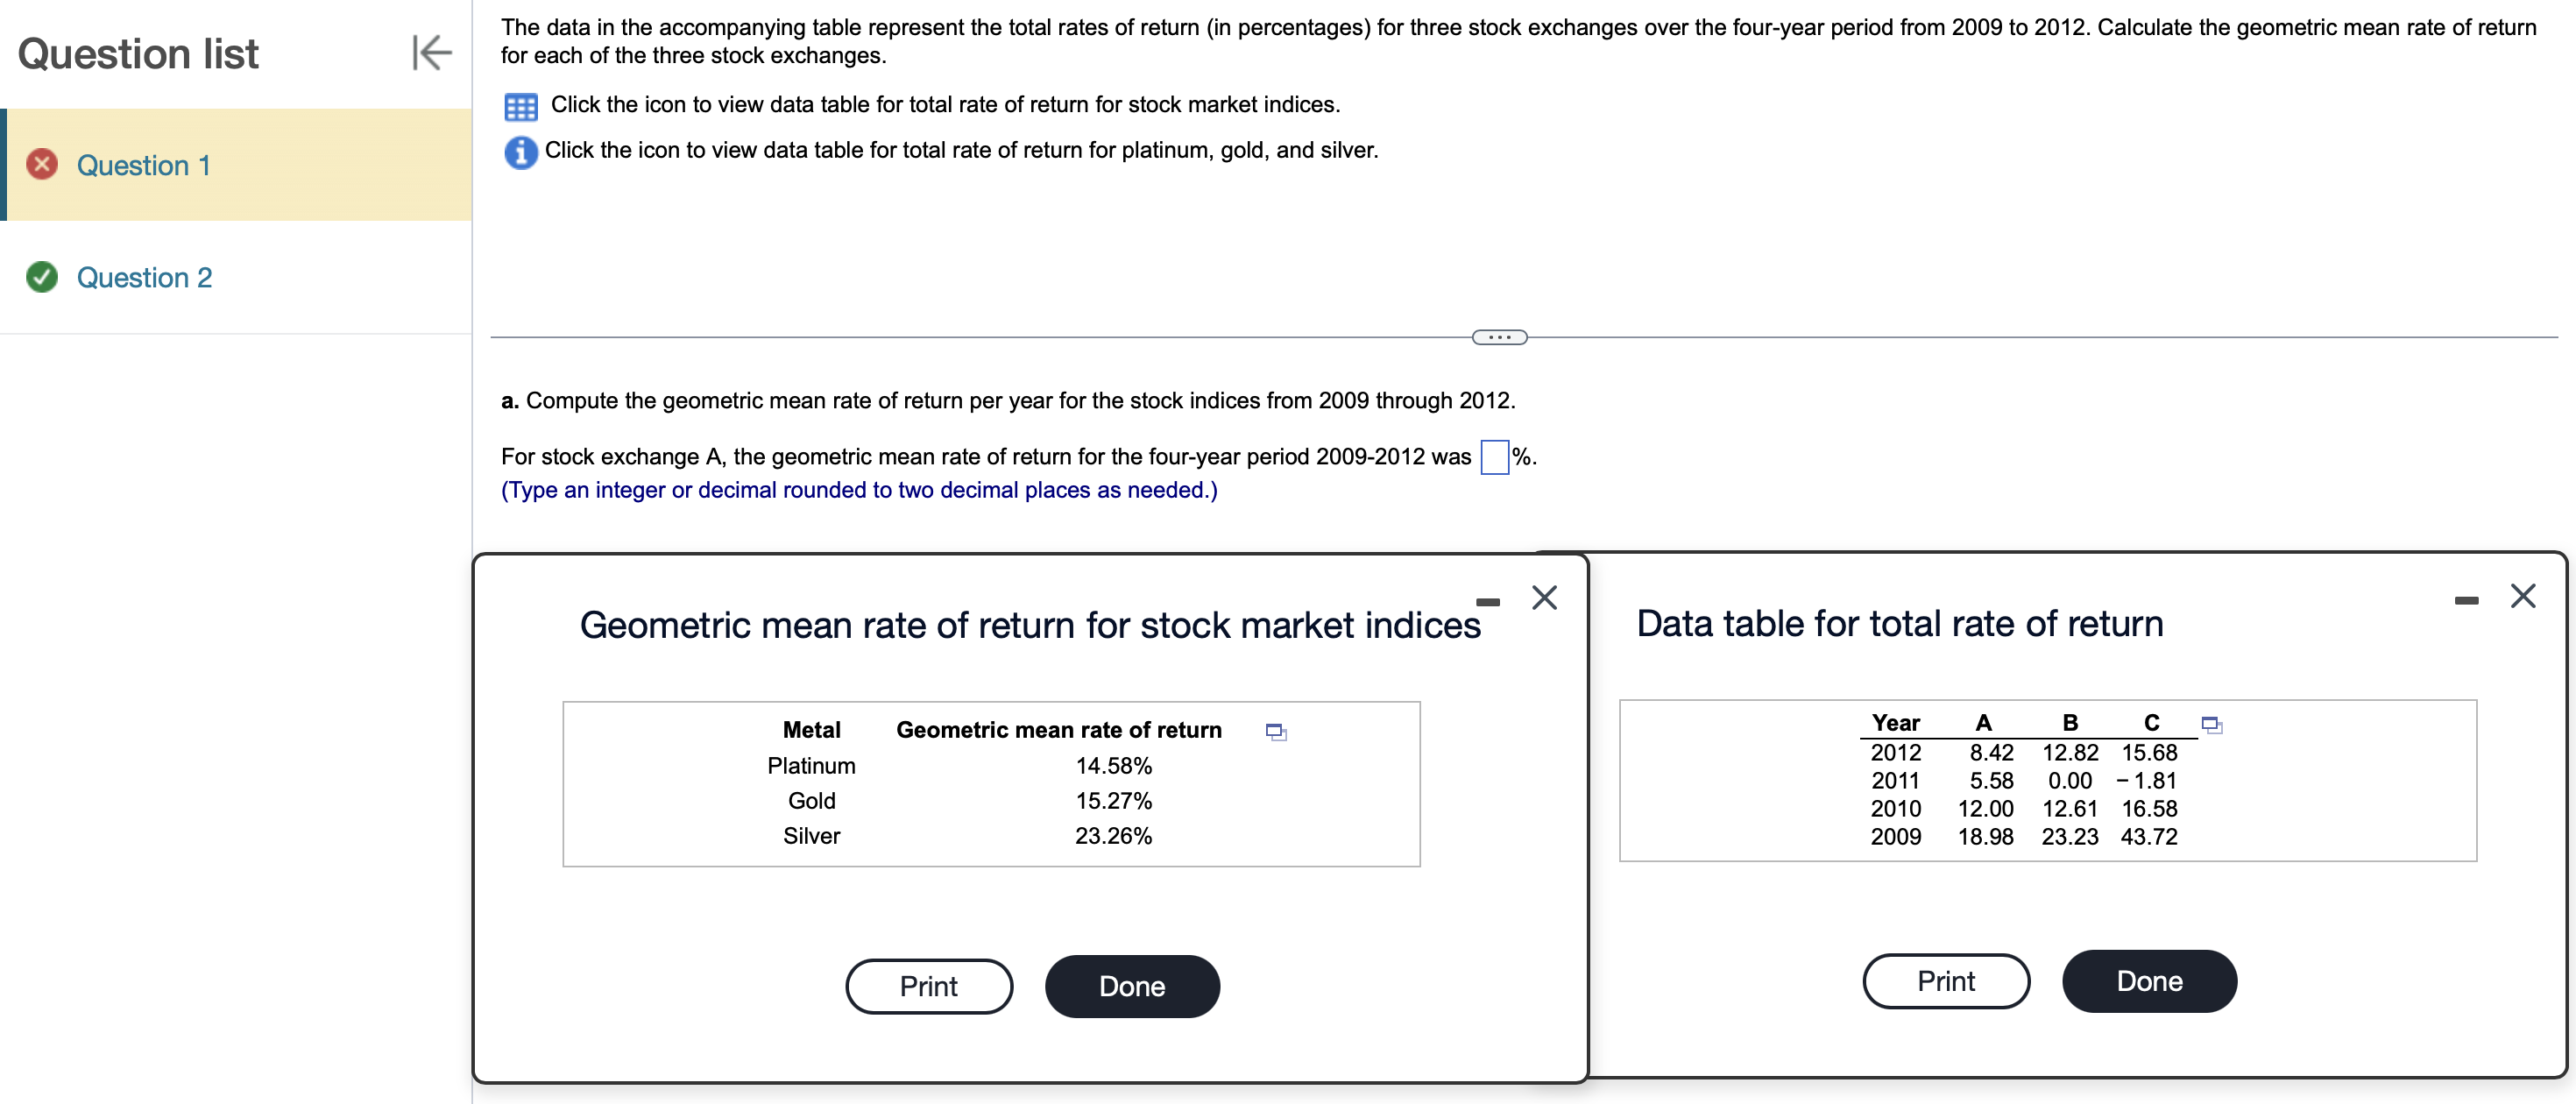Select Question 1 from the question list
The width and height of the screenshot is (2576, 1104).
click(143, 165)
